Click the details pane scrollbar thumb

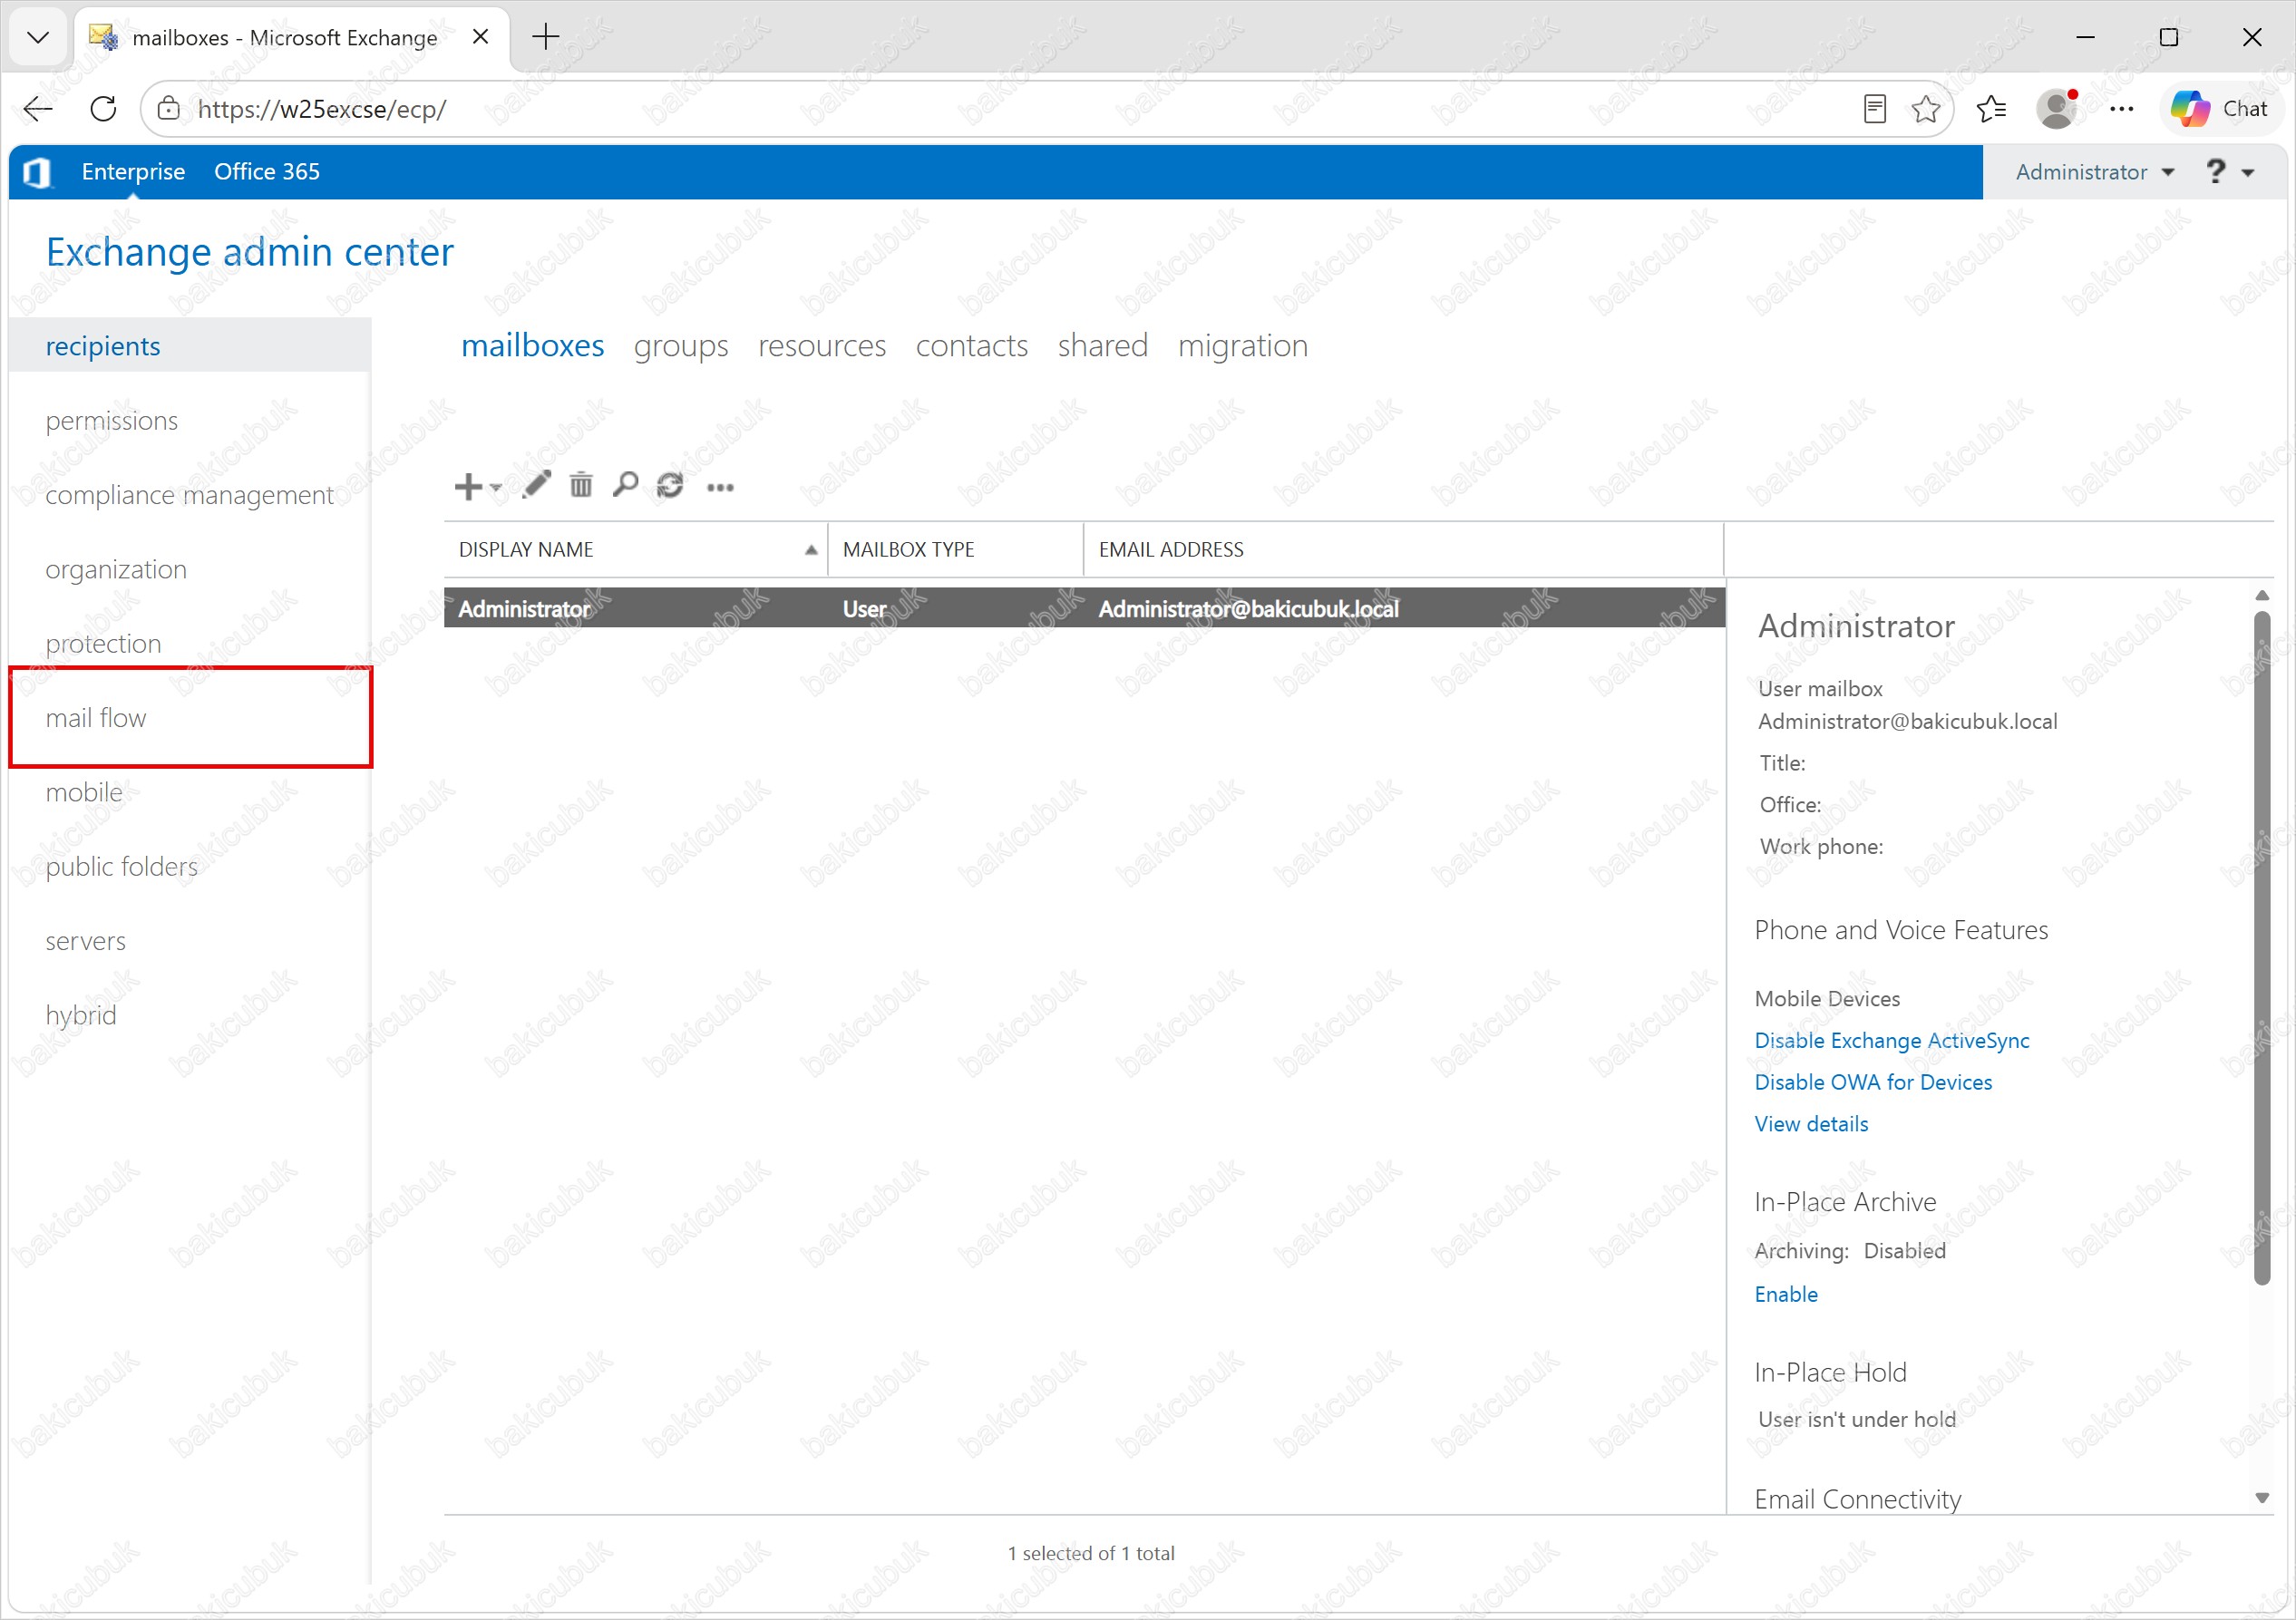(x=2262, y=948)
